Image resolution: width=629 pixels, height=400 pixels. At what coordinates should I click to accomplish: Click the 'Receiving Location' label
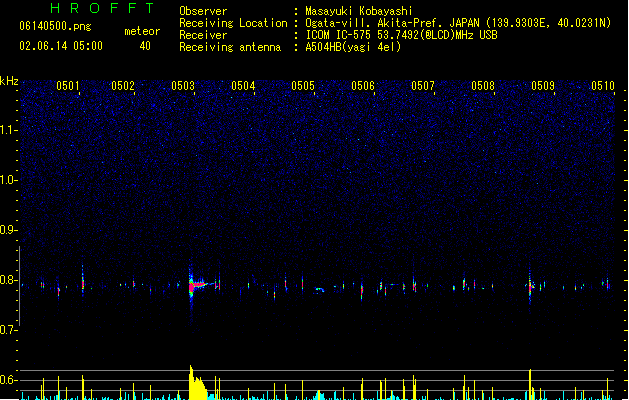(233, 23)
